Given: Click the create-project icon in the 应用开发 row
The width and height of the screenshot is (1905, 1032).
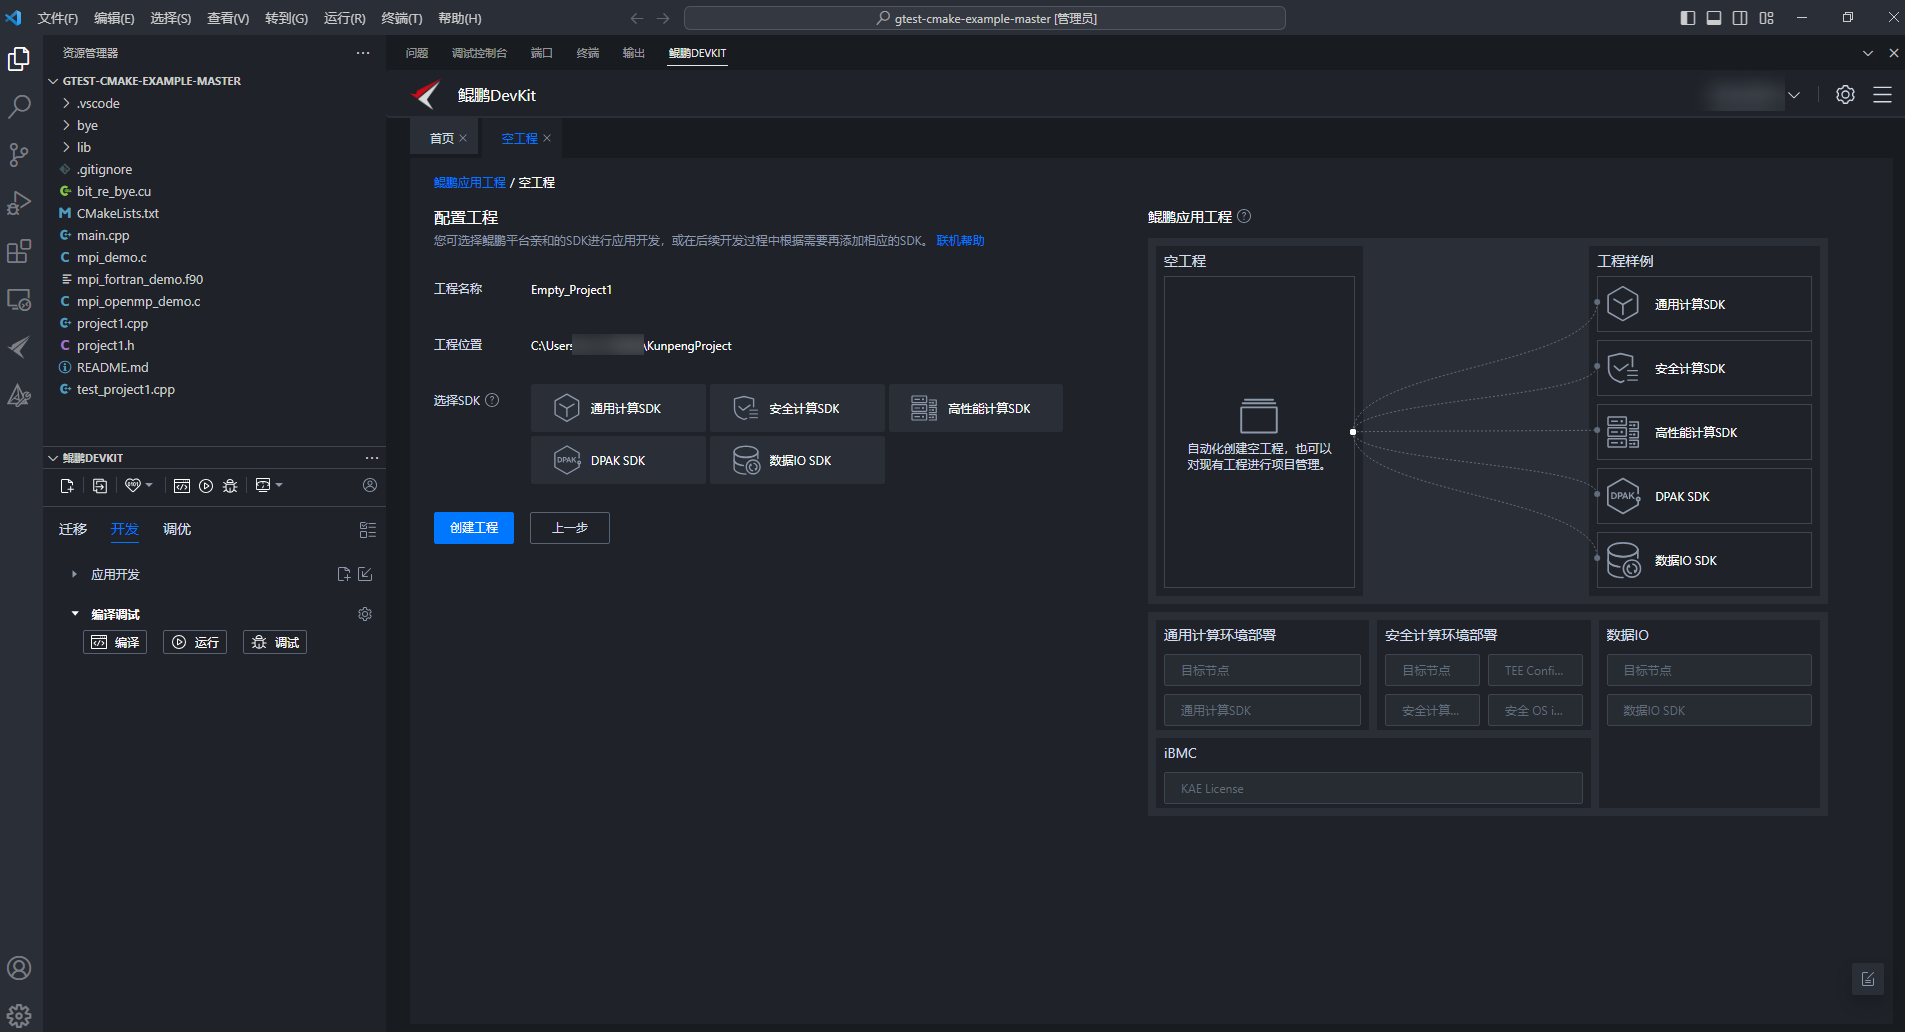Looking at the screenshot, I should (x=344, y=574).
